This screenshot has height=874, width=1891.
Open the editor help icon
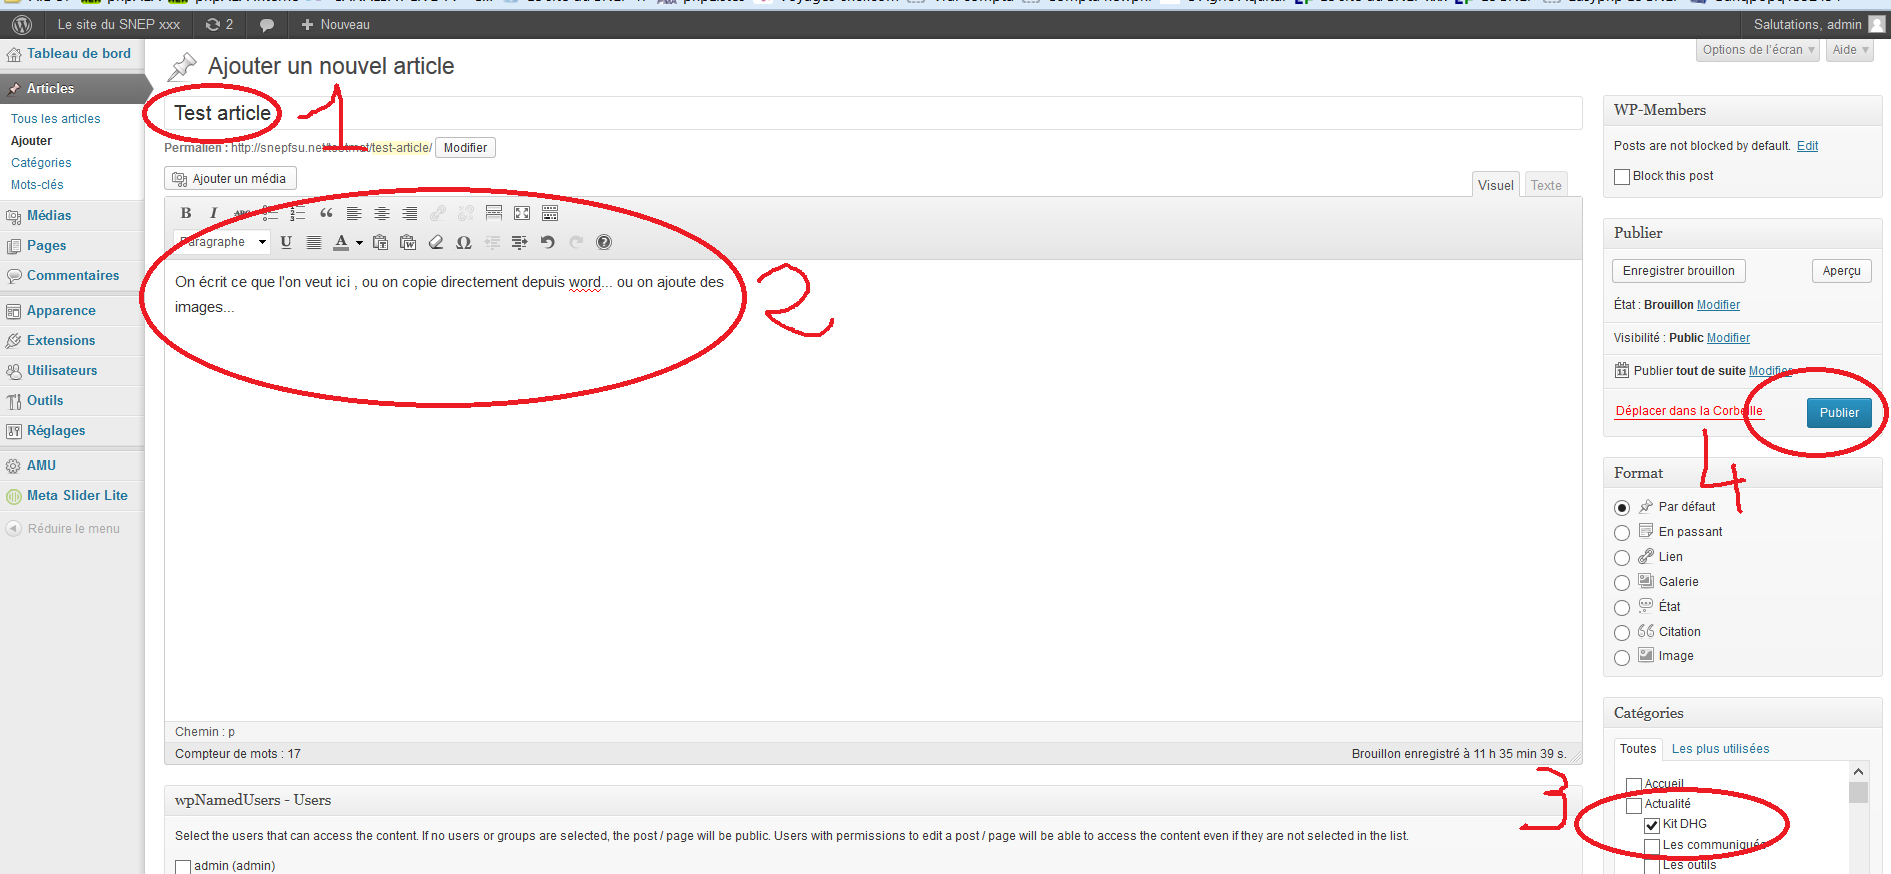[x=604, y=242]
